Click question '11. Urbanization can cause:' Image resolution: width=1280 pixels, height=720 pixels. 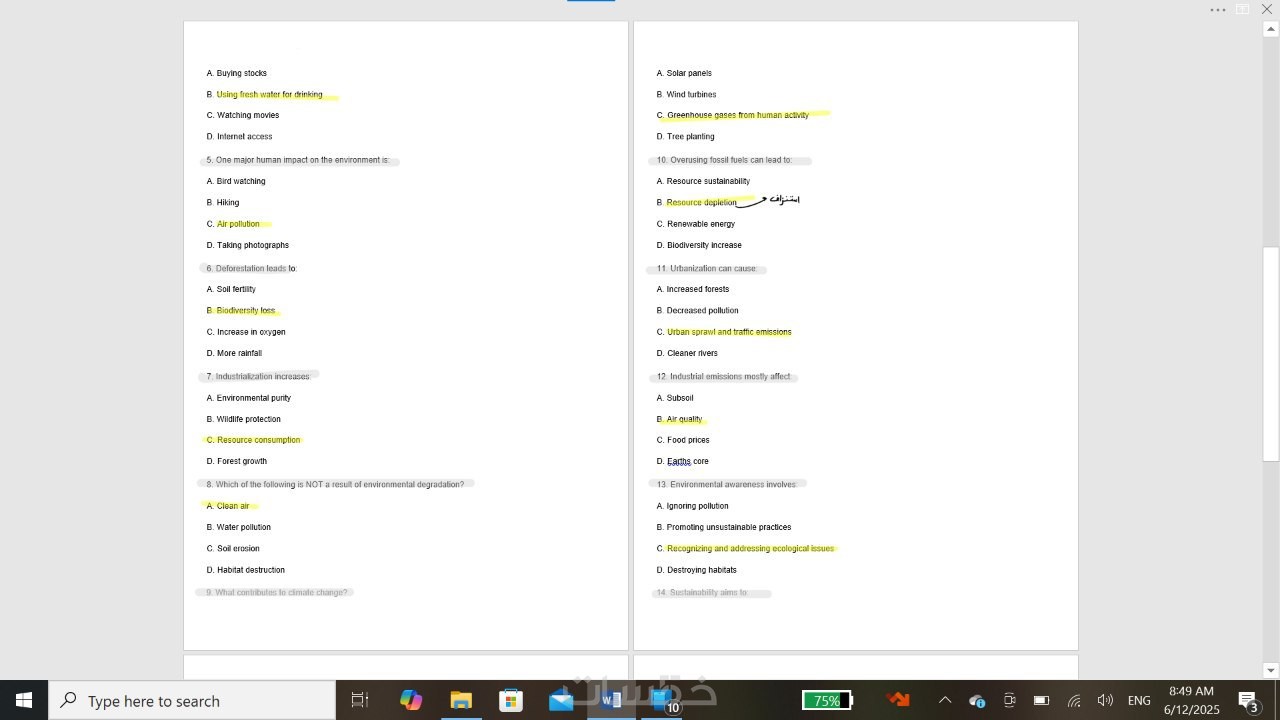point(707,268)
